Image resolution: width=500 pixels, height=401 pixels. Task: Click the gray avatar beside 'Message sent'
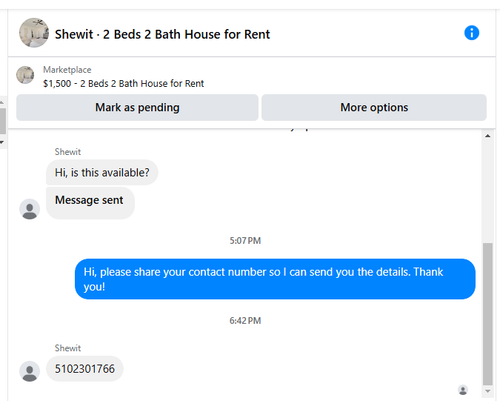point(29,209)
